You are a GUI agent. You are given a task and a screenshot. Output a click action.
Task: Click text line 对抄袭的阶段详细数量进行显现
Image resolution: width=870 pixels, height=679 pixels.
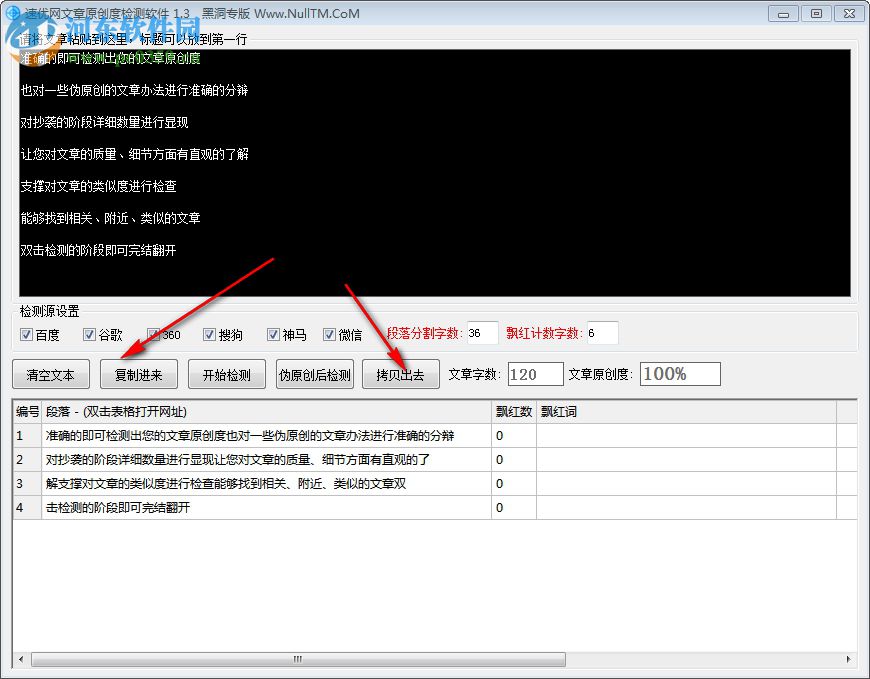104,123
